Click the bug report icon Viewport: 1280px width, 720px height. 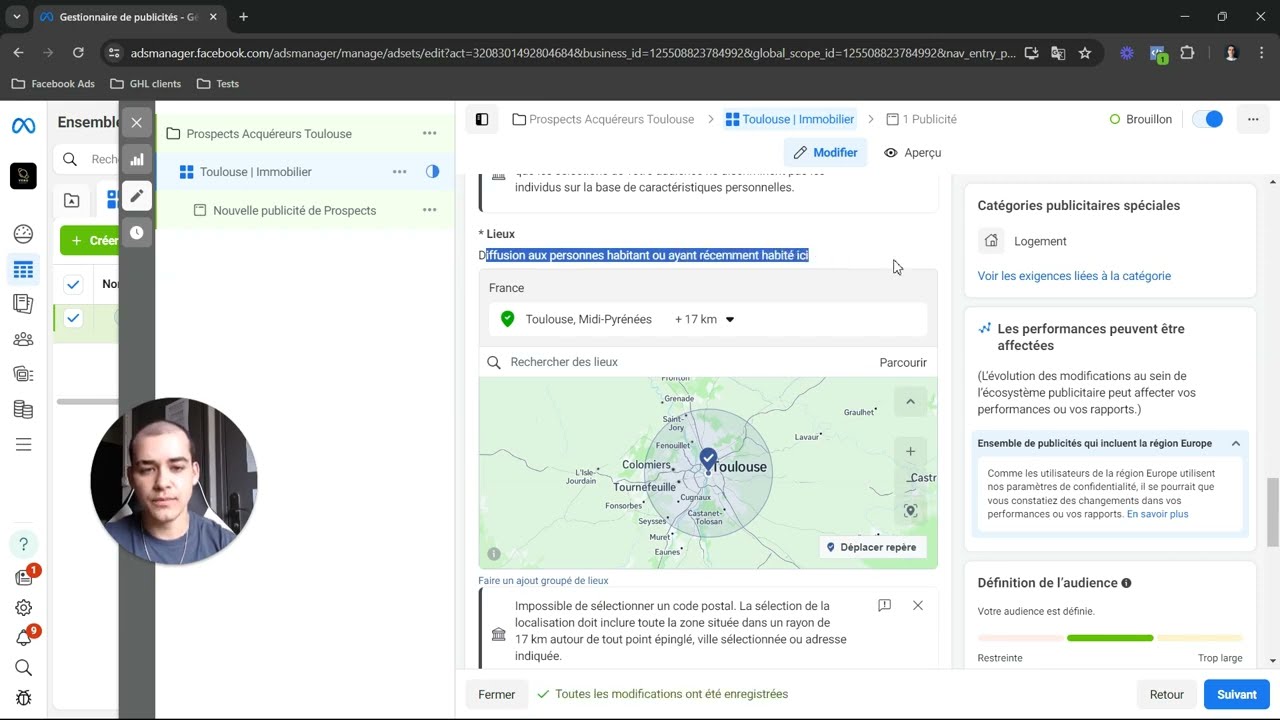[x=23, y=698]
